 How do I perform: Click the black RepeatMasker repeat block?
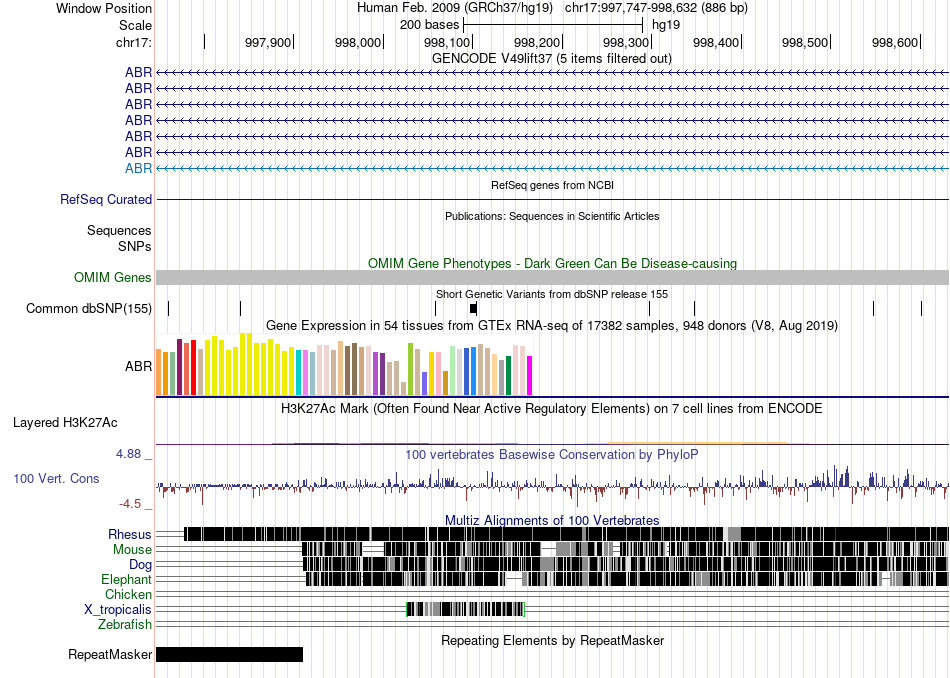click(x=230, y=654)
